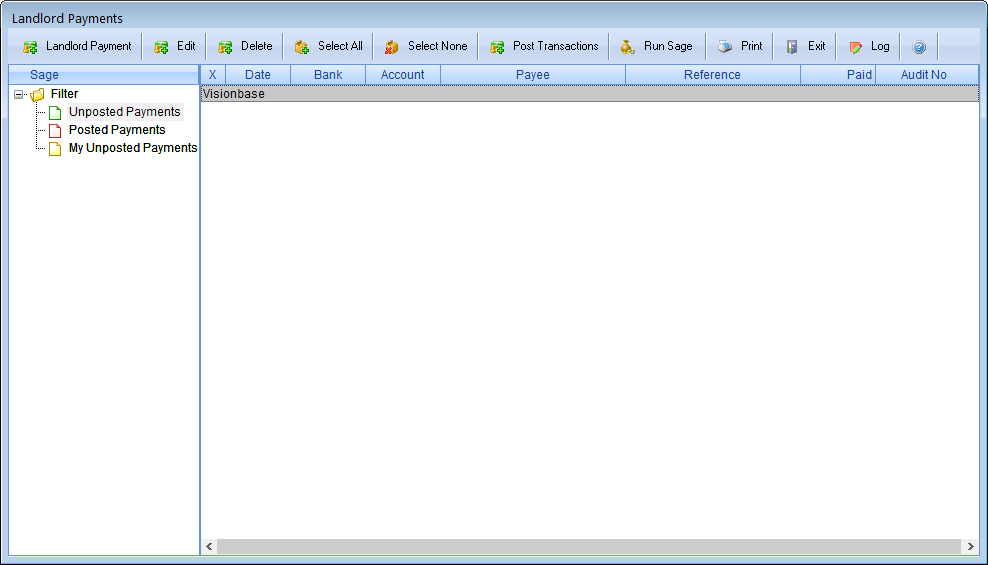Screen dimensions: 988x565
Task: Click the Edit toolbar button
Action: (175, 47)
